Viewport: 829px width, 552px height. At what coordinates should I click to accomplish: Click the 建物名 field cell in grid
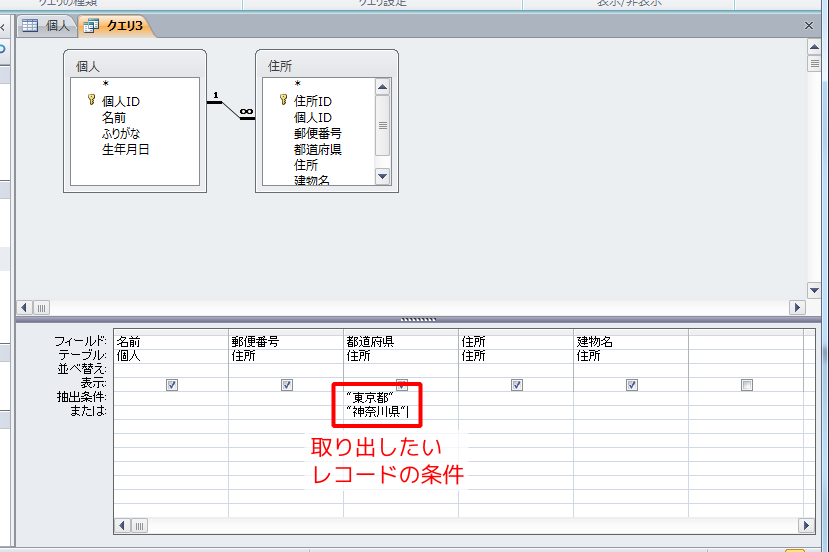point(631,342)
